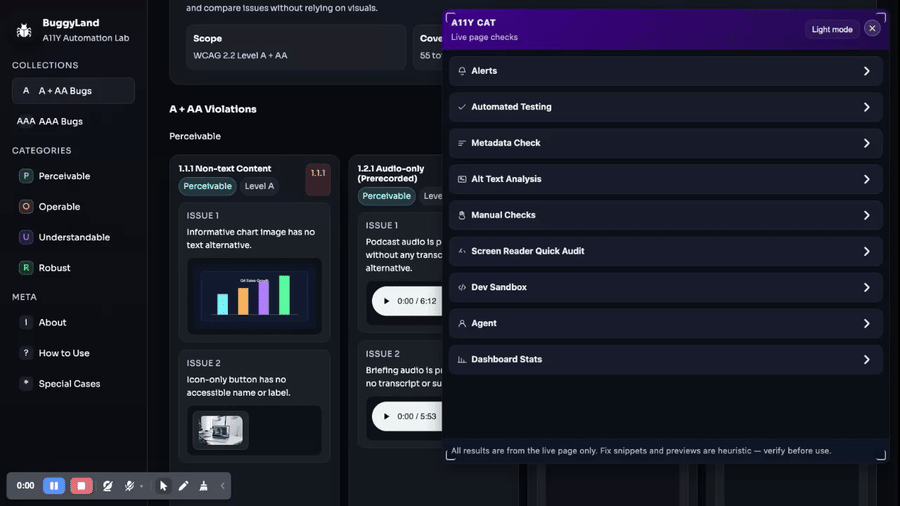Pause the screen recording
This screenshot has height=506, width=900.
click(54, 486)
